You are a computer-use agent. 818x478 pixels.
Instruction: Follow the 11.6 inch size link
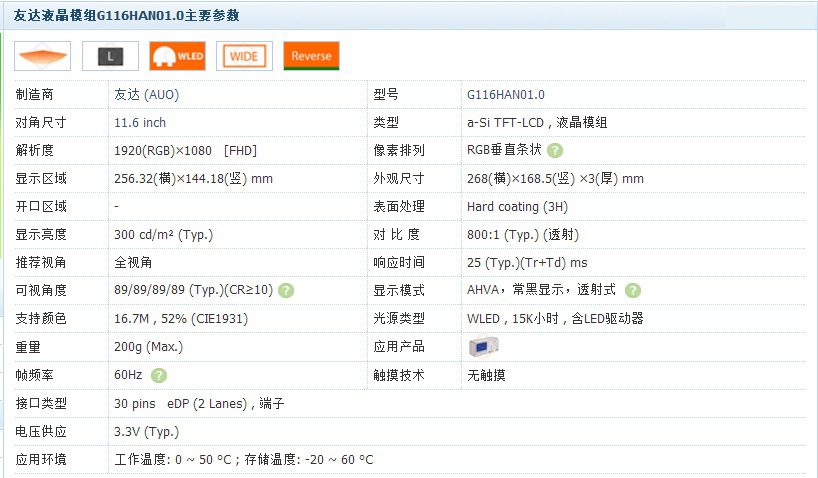tap(140, 123)
